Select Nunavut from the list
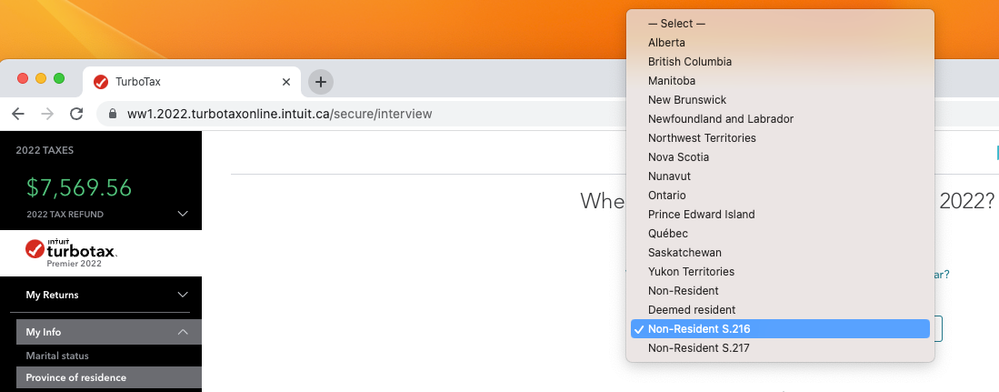This screenshot has height=392, width=999. (x=780, y=176)
